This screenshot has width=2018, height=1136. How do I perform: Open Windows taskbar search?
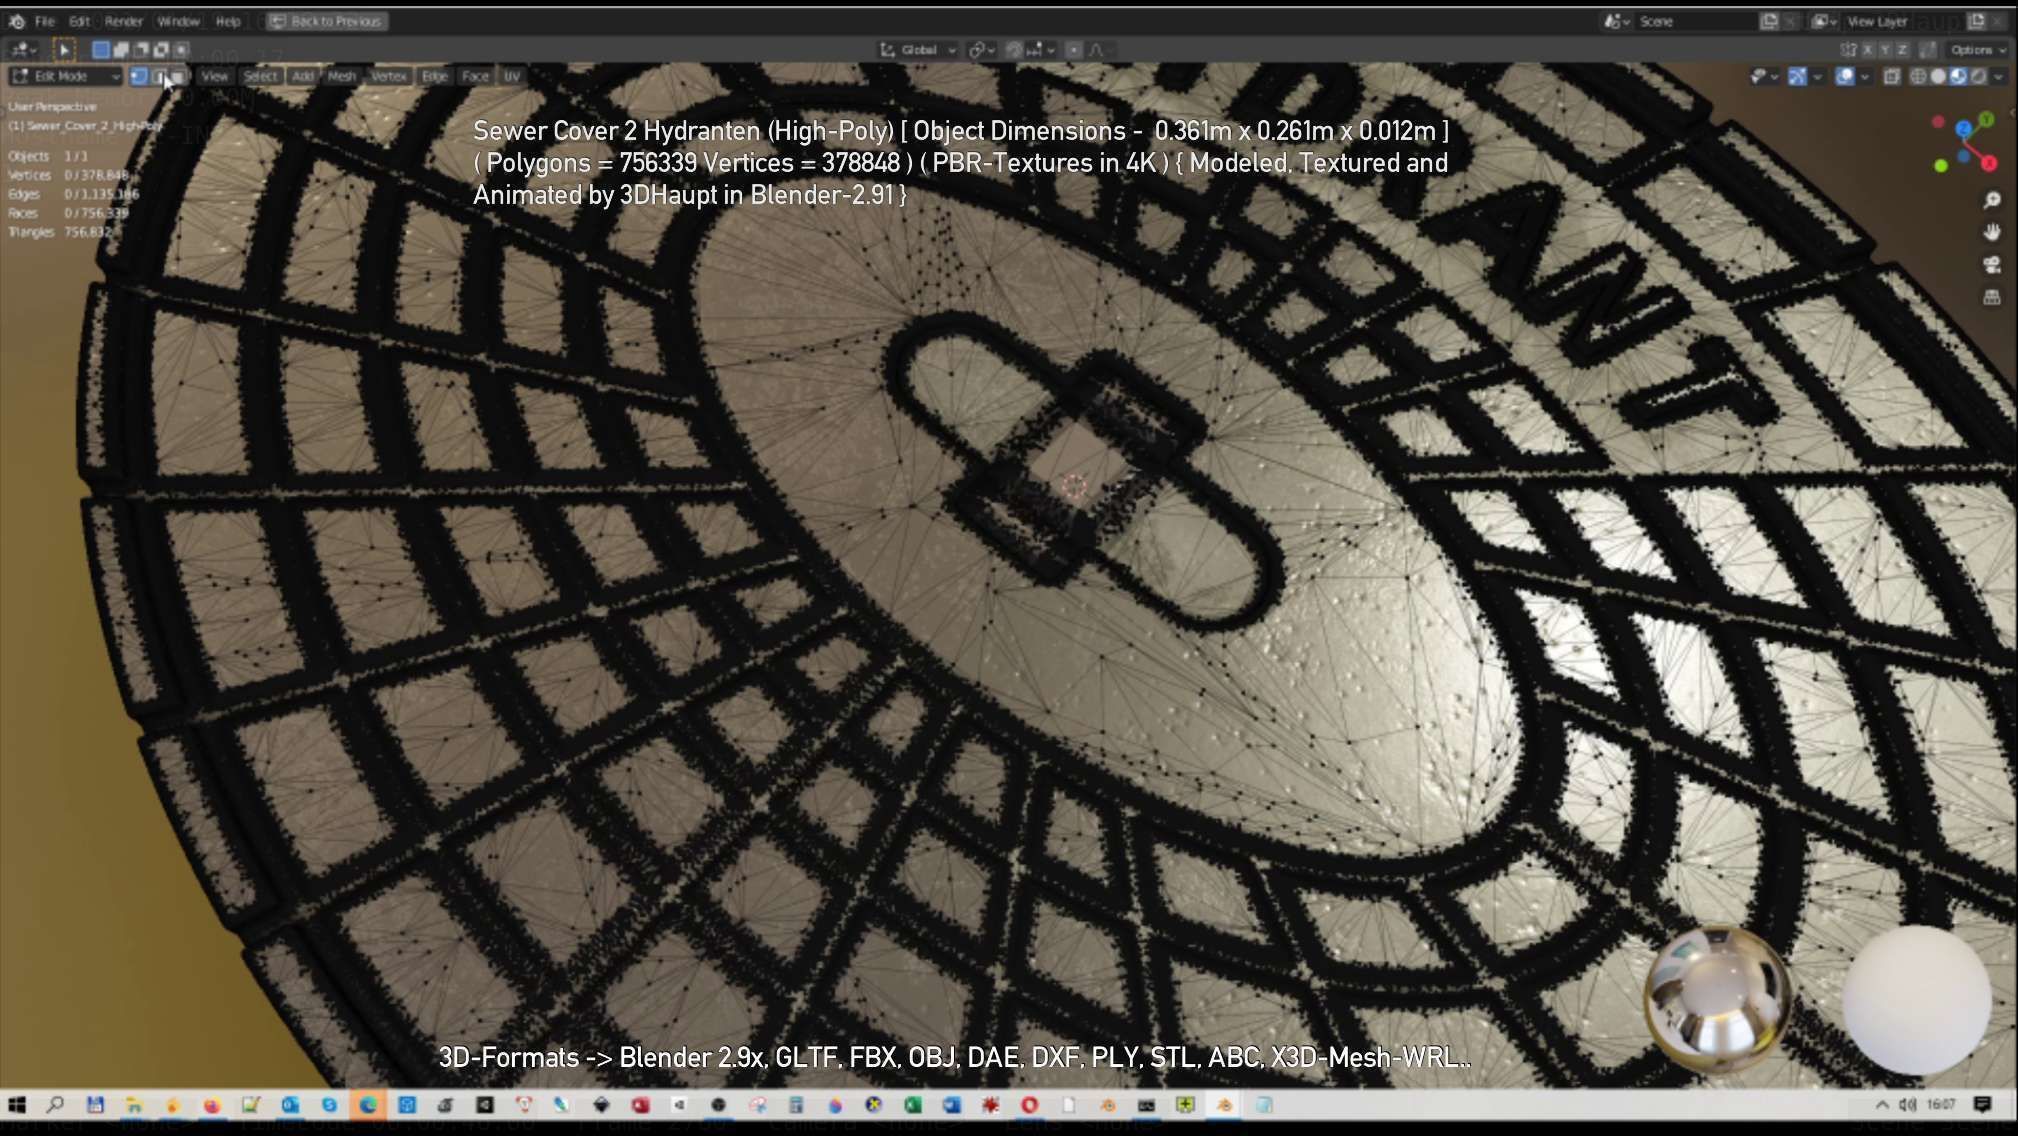[55, 1104]
